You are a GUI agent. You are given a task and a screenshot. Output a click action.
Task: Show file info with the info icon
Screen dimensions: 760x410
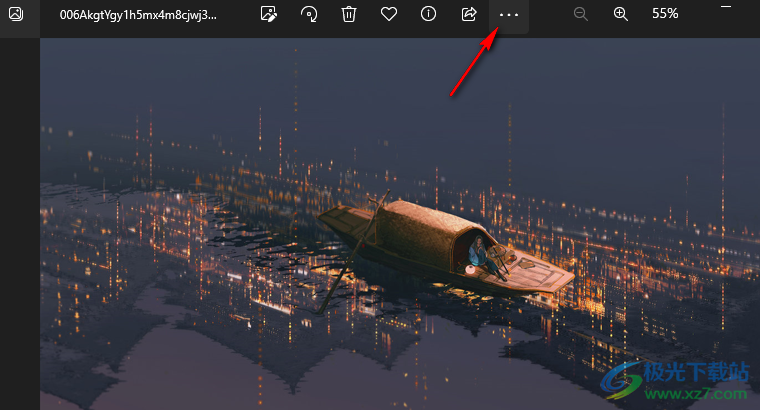[x=428, y=14]
